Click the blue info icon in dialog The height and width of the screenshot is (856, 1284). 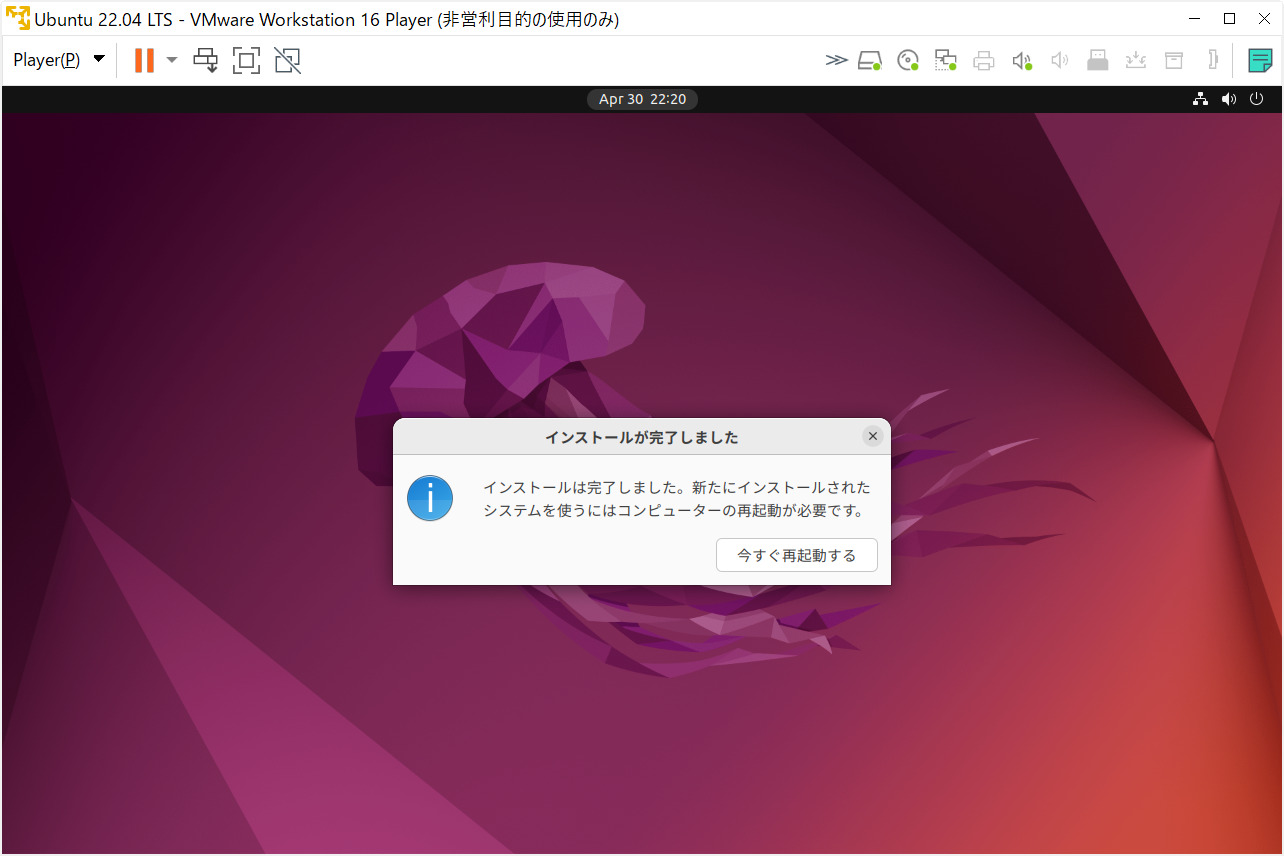[430, 498]
